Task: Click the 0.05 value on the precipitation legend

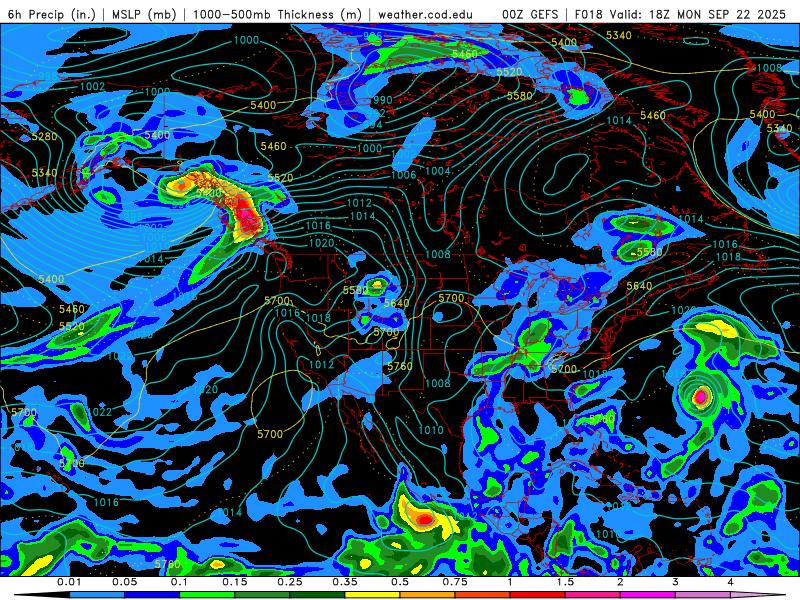Action: point(124,582)
